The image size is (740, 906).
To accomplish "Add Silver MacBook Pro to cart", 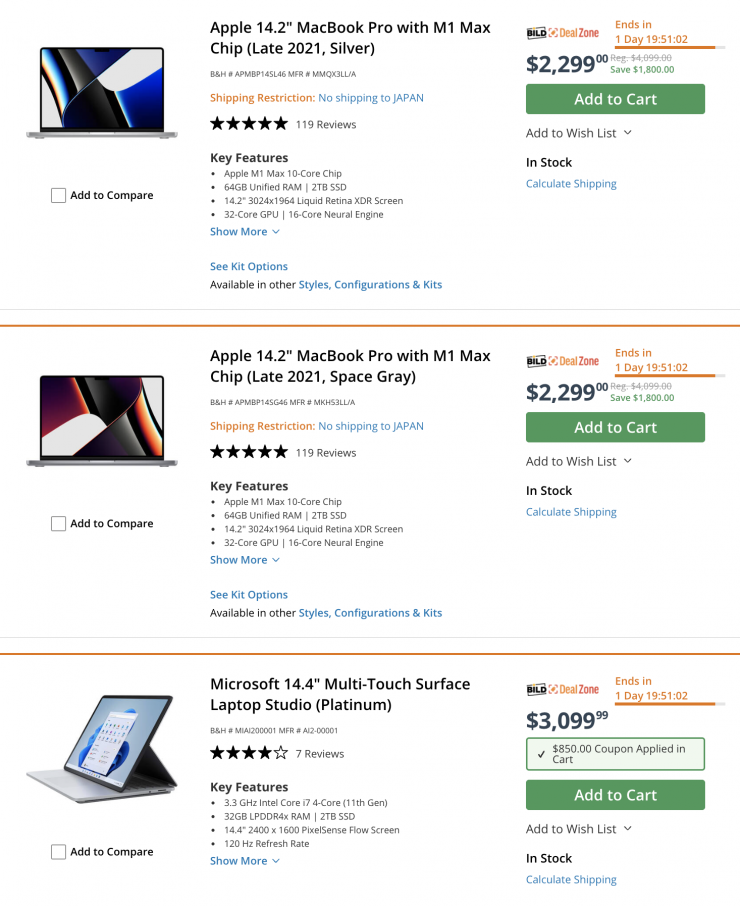I will 615,99.
